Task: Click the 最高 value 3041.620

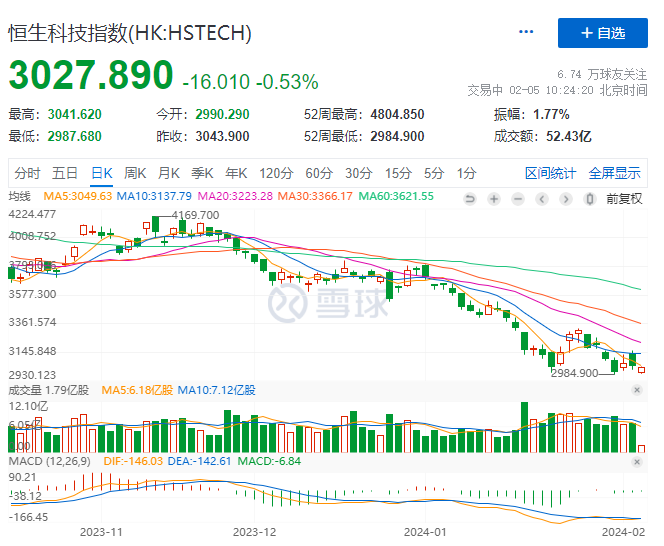Action: click(75, 114)
